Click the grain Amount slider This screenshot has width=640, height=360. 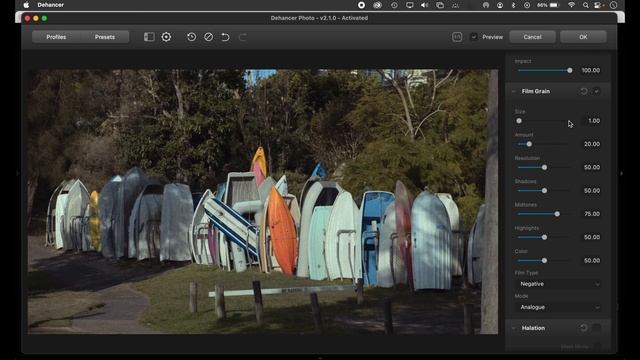tap(544, 144)
